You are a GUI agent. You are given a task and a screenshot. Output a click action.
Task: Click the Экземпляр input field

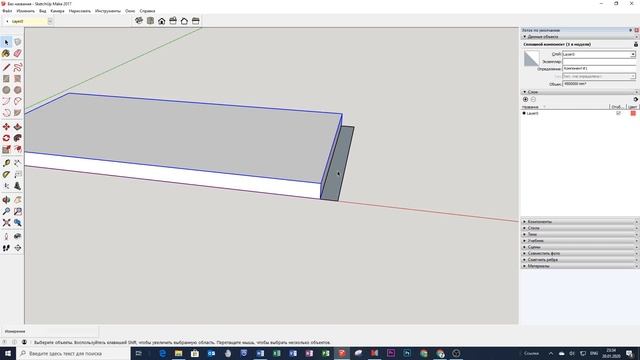coord(599,62)
